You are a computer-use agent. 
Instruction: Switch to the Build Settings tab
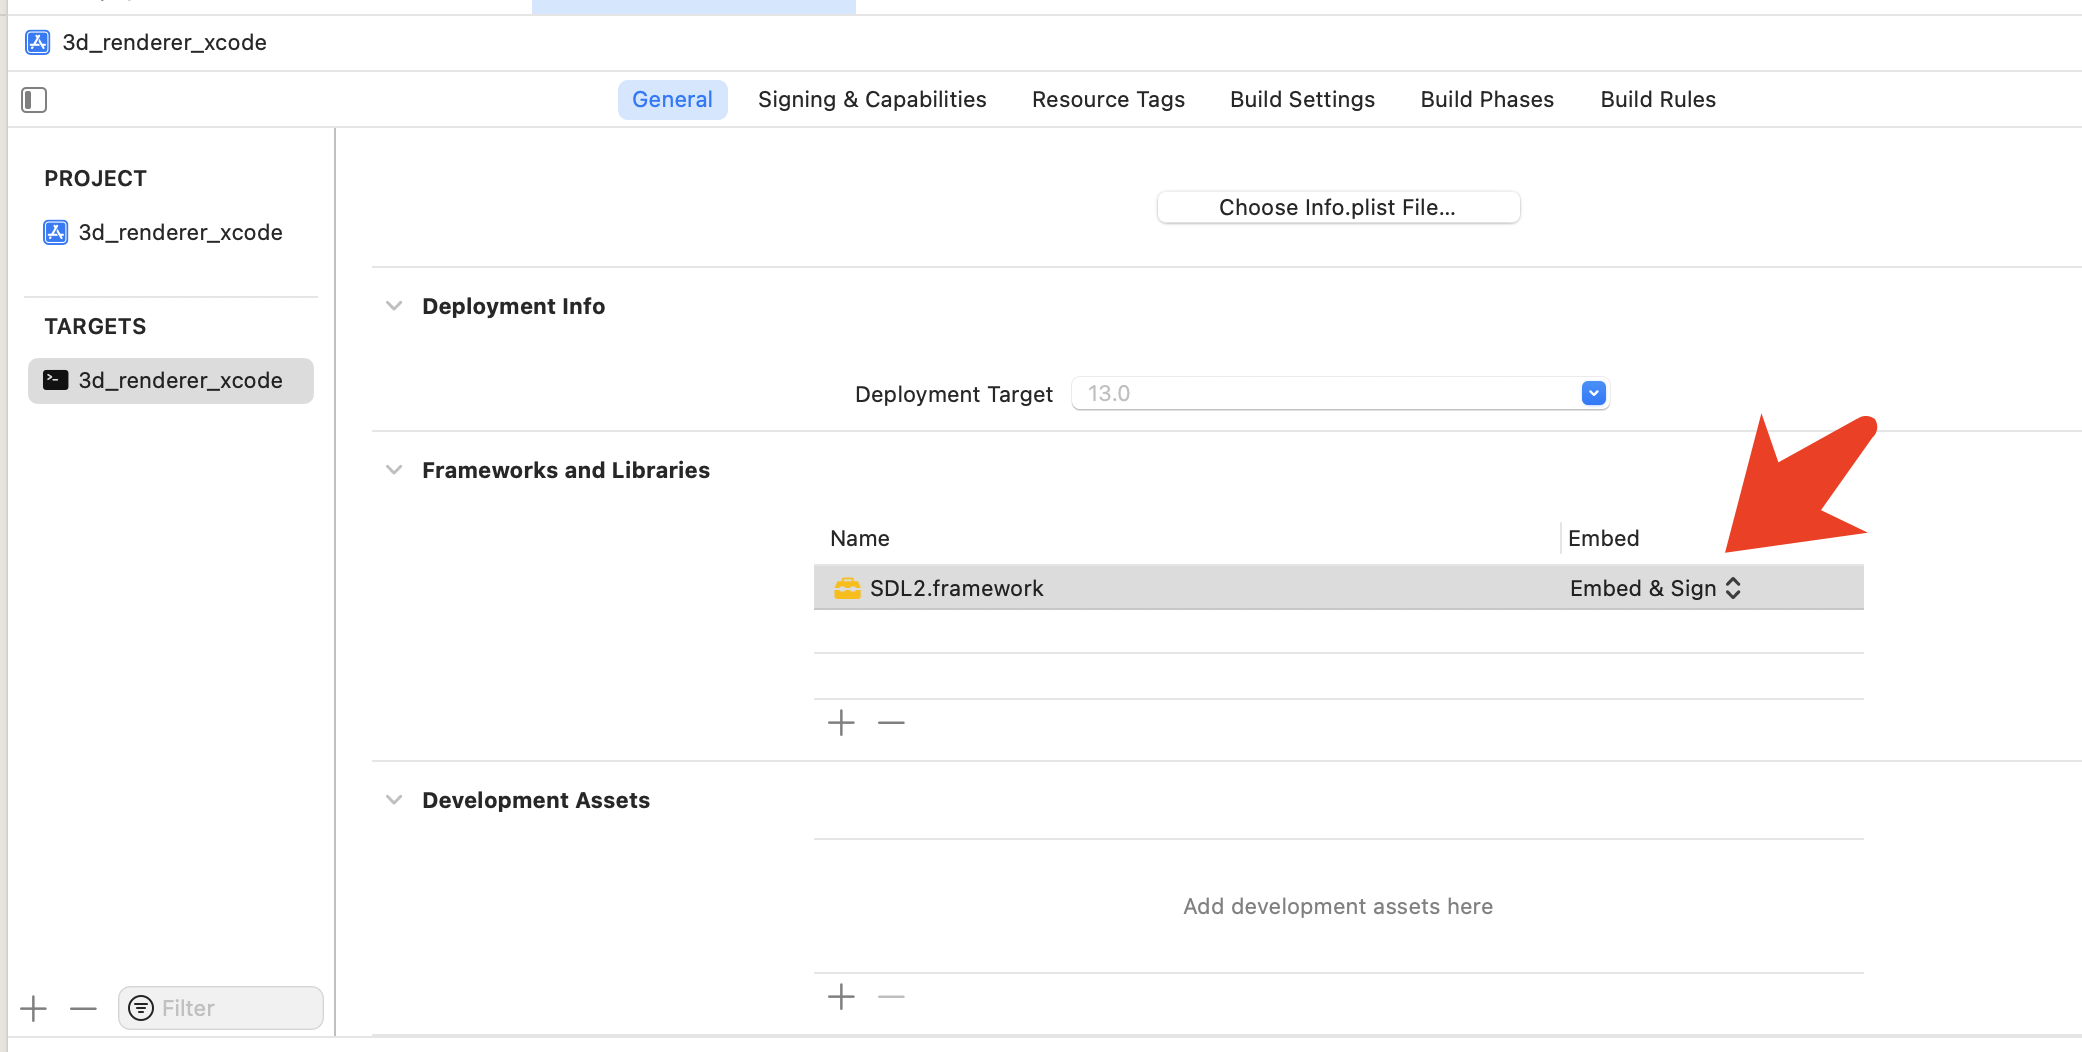click(1302, 100)
